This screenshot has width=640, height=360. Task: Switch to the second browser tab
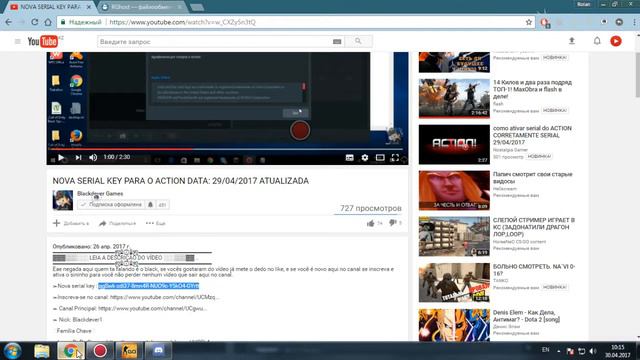142,7
